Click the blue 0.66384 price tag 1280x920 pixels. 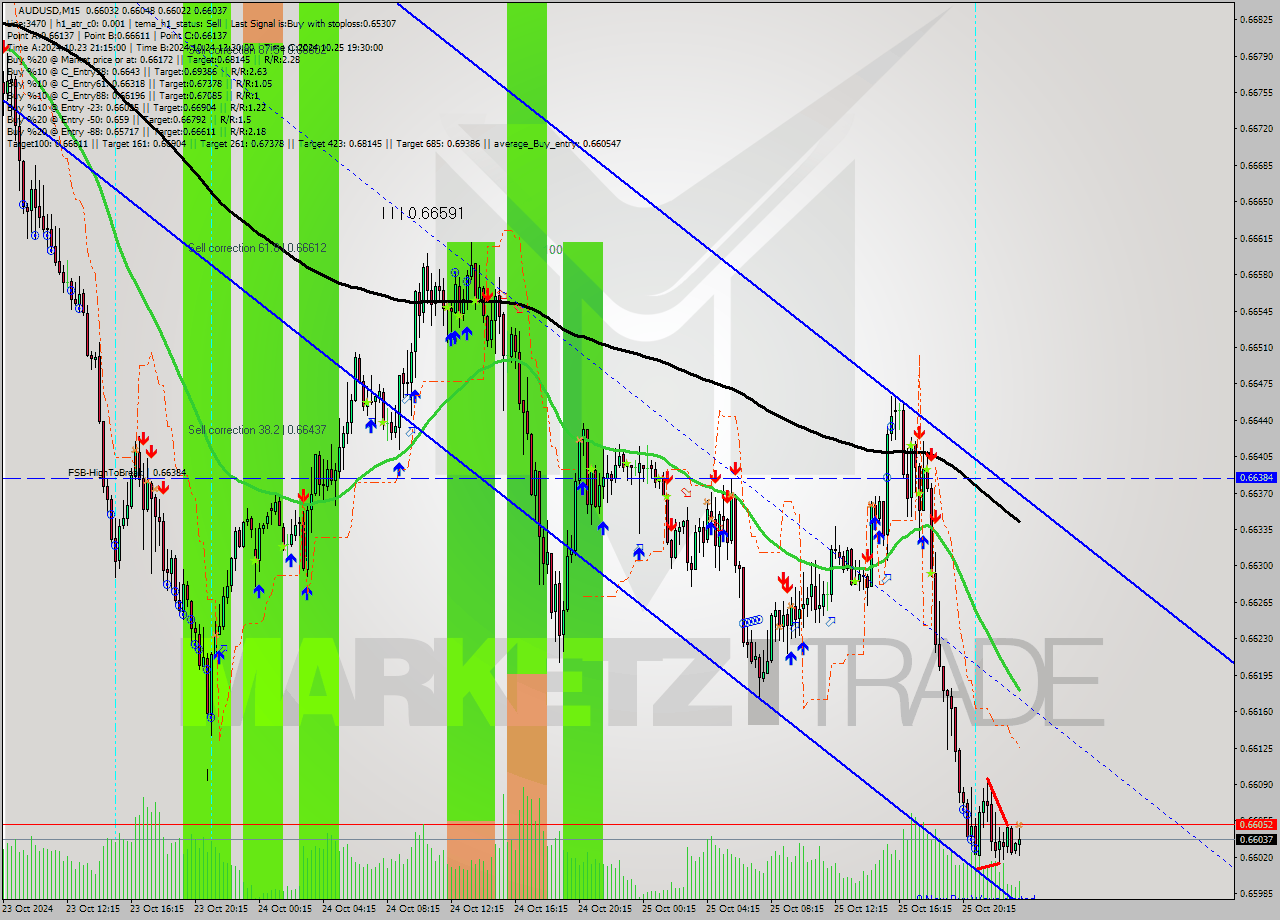pyautogui.click(x=1257, y=478)
